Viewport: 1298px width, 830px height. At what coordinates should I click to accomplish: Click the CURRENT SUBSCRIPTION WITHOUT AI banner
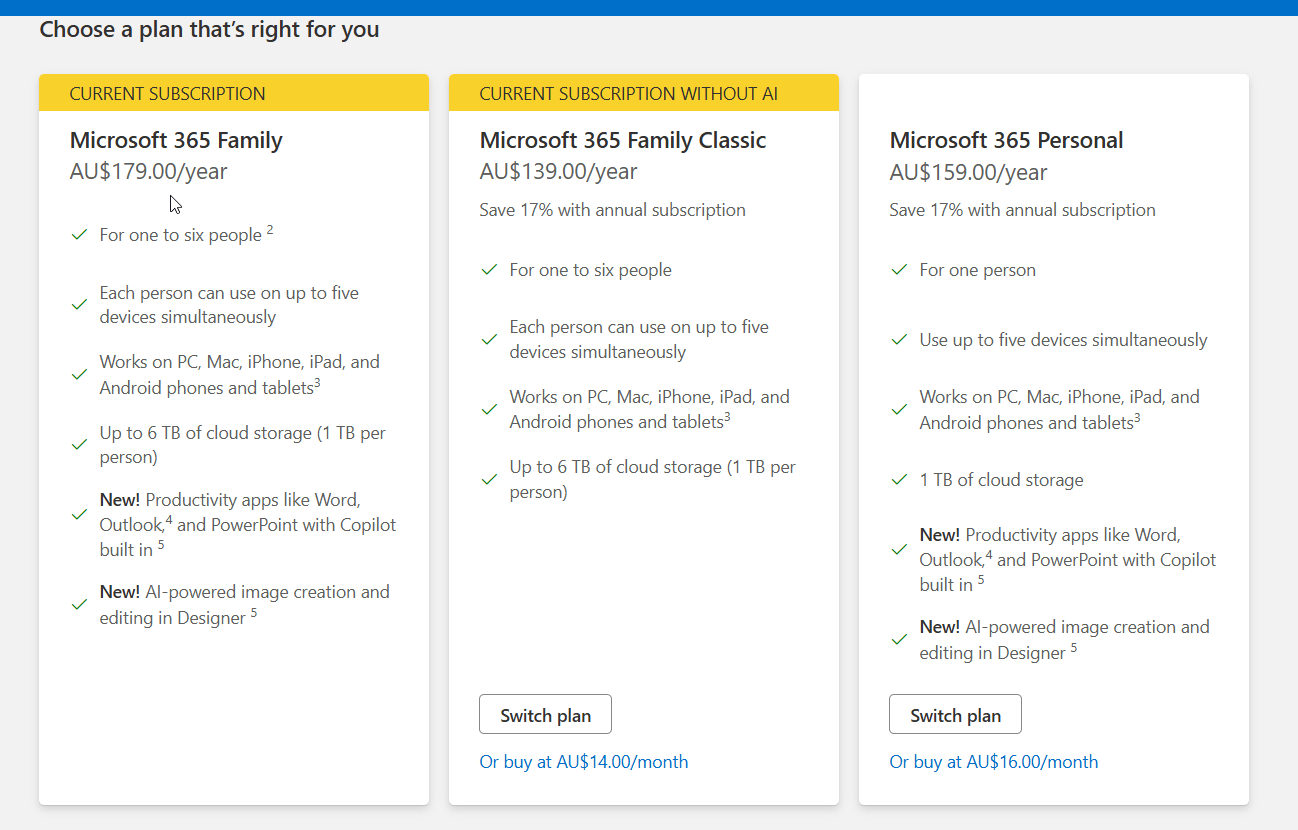(x=644, y=93)
